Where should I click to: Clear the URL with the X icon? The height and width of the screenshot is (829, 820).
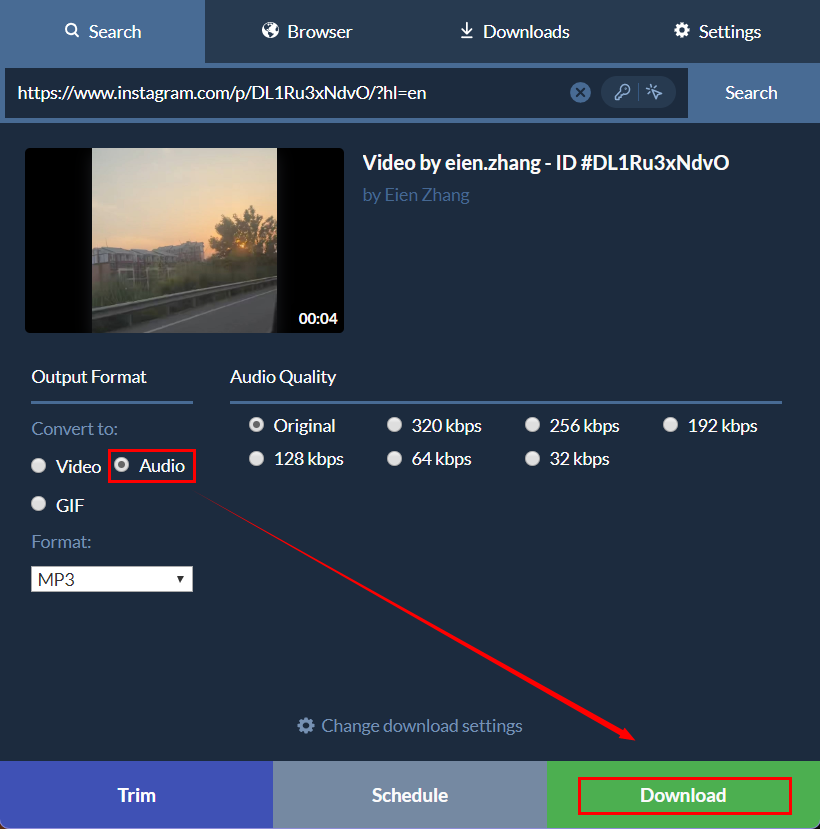coord(580,92)
